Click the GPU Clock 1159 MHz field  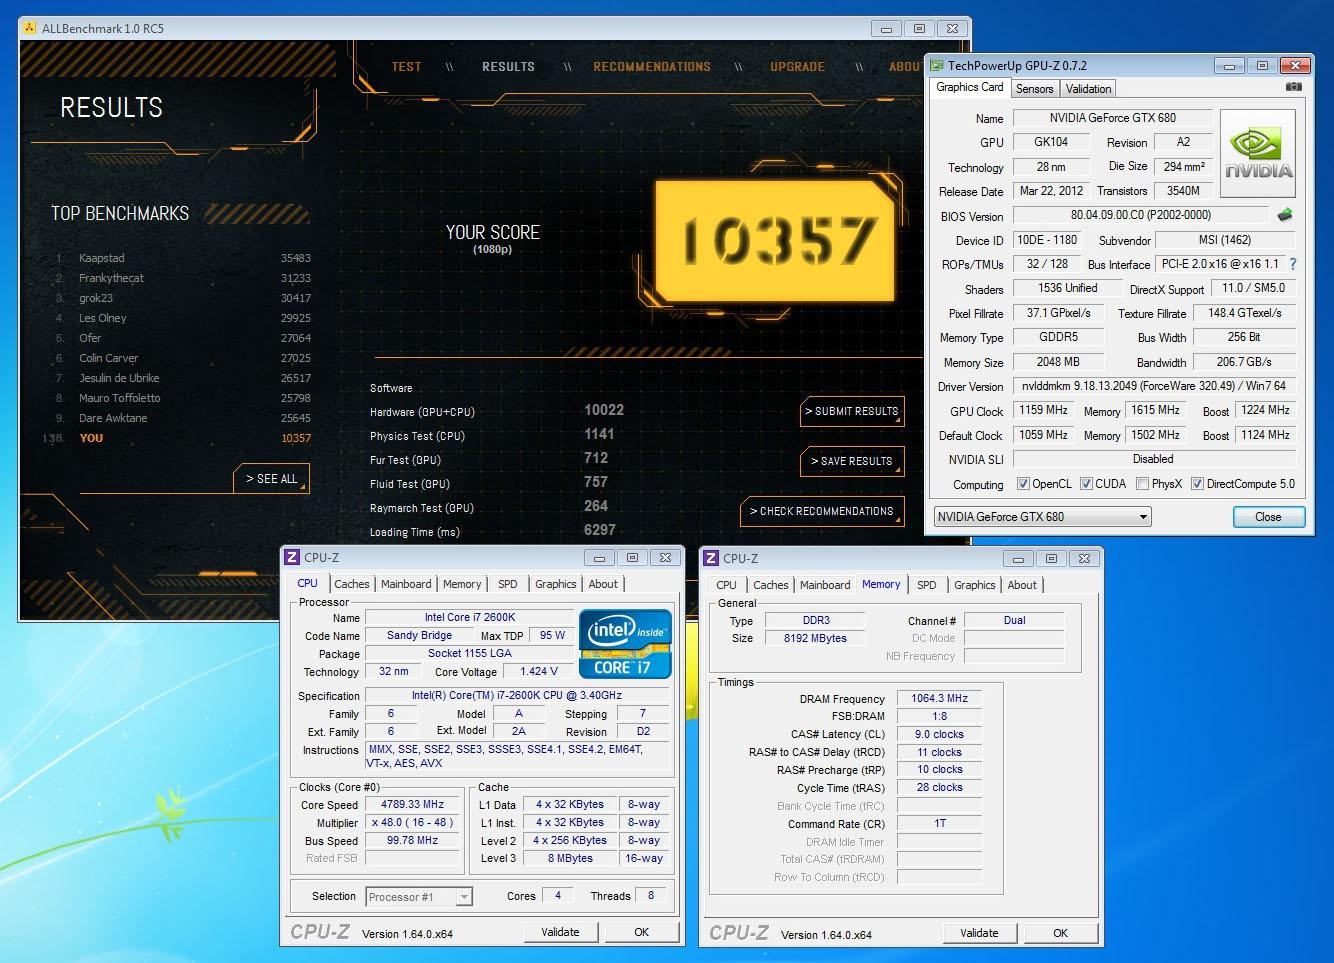pos(1043,410)
